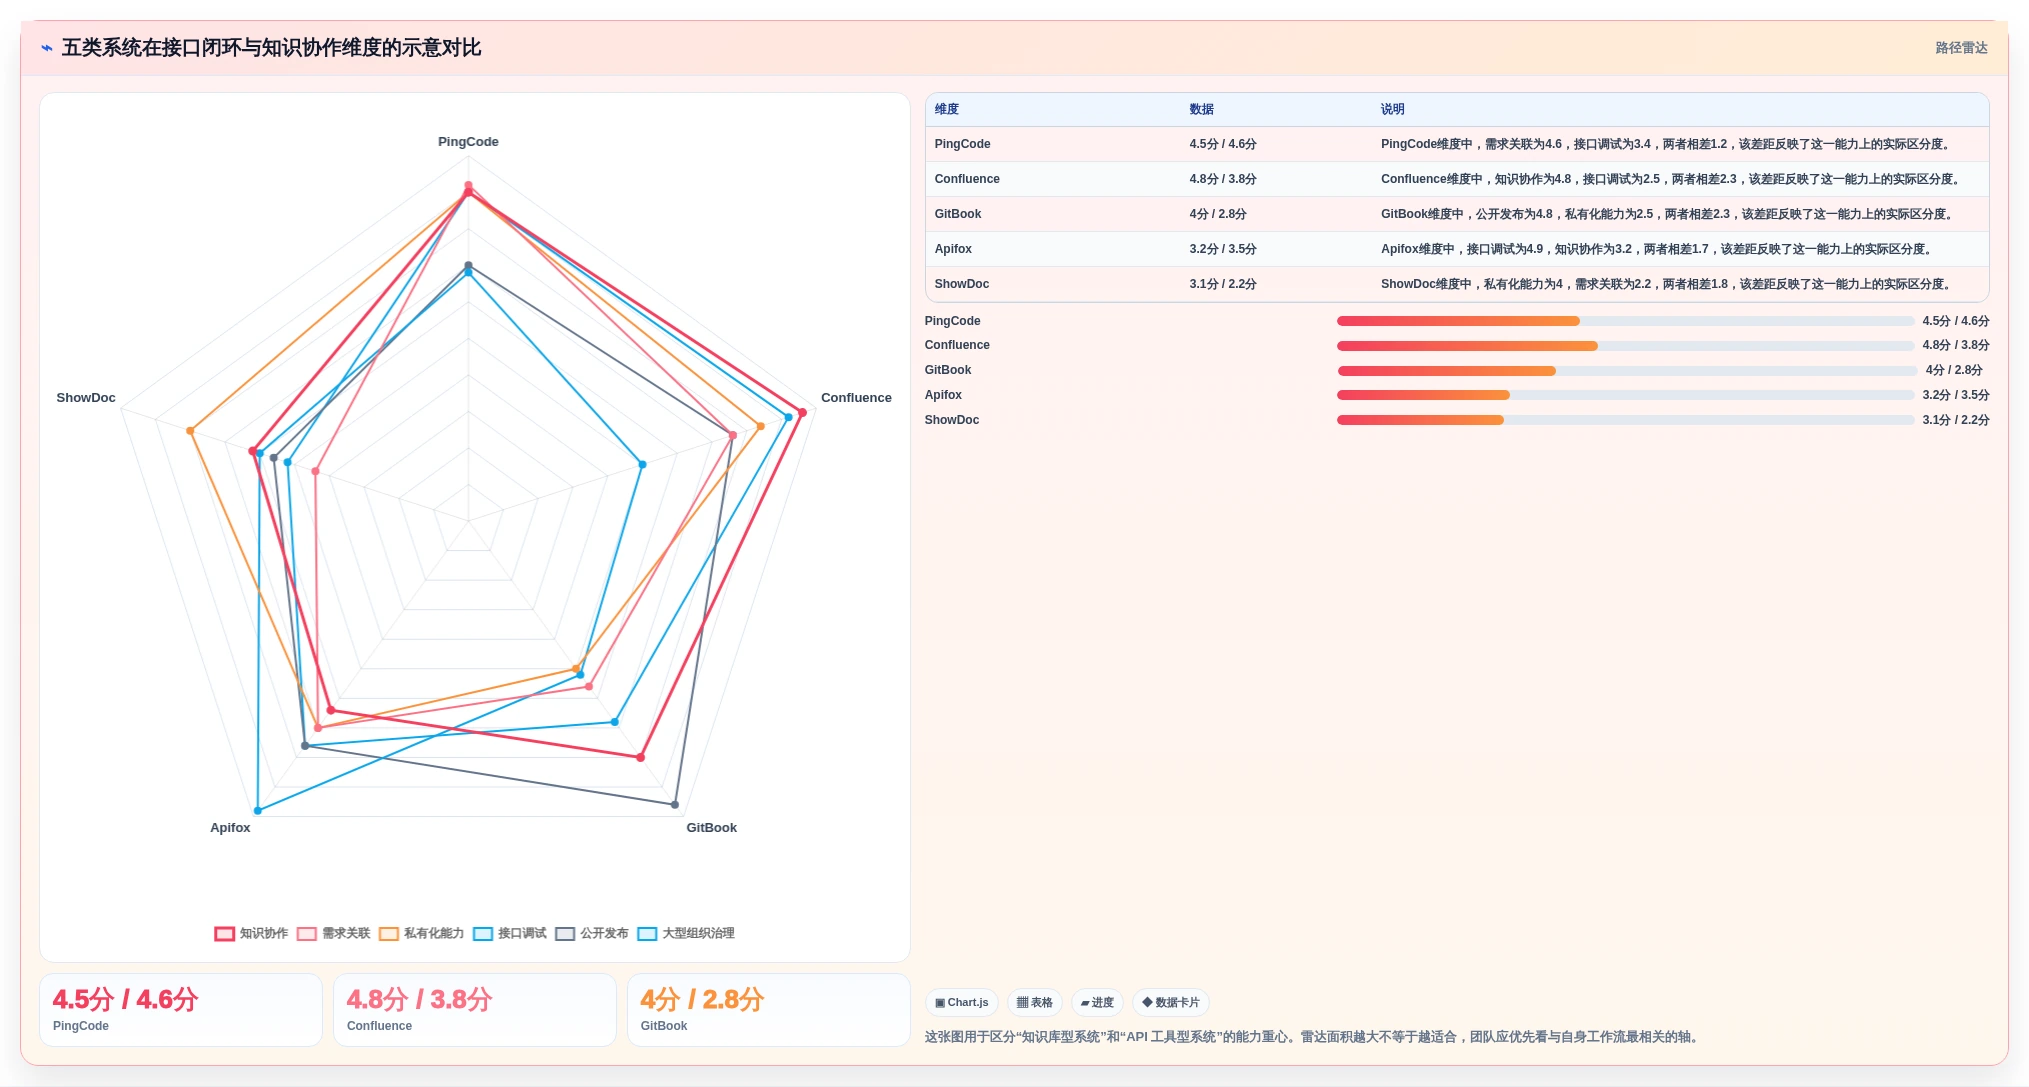
Task: Click the ShowDoc progress bar
Action: point(1625,420)
